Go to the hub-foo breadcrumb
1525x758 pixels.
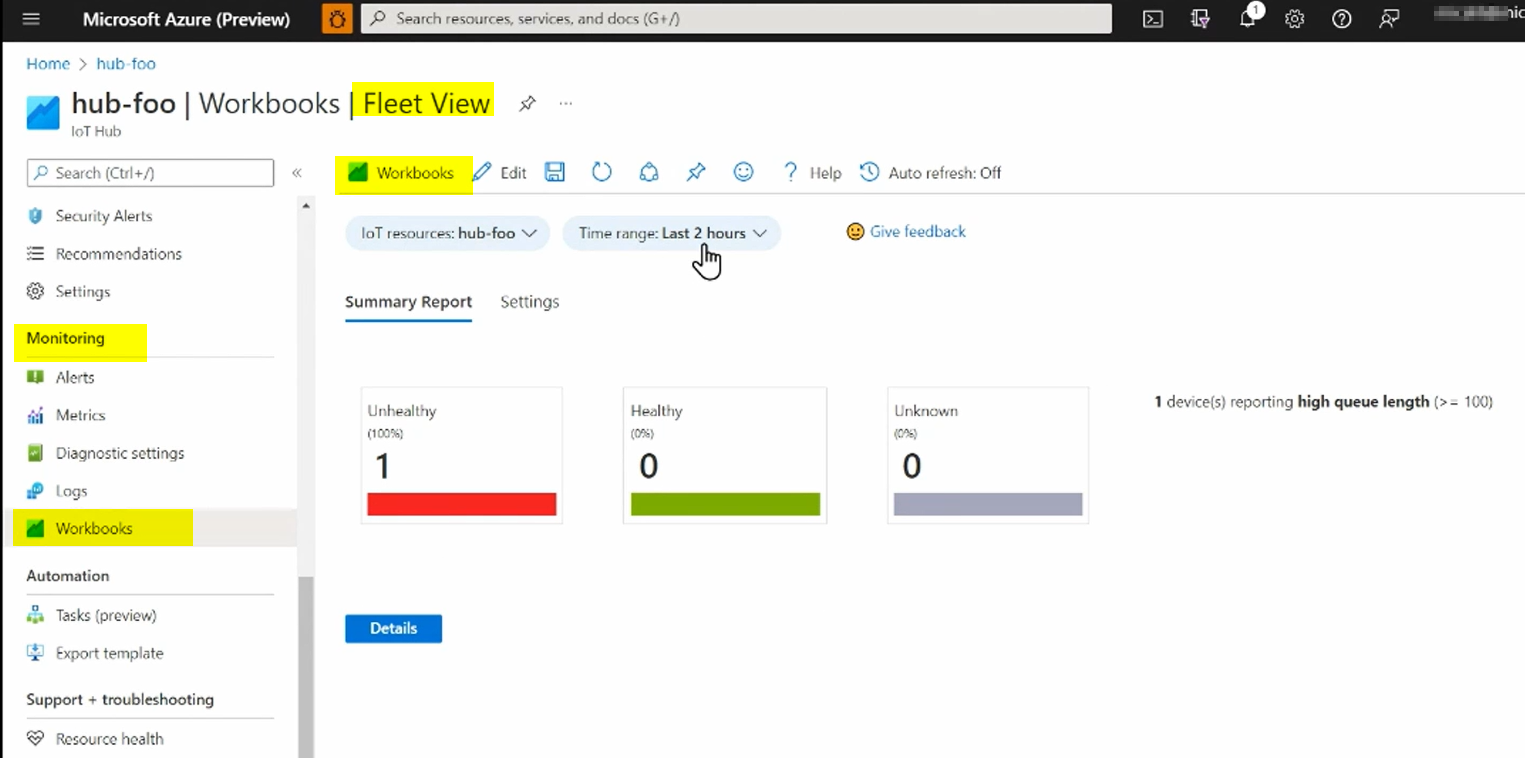tap(126, 64)
